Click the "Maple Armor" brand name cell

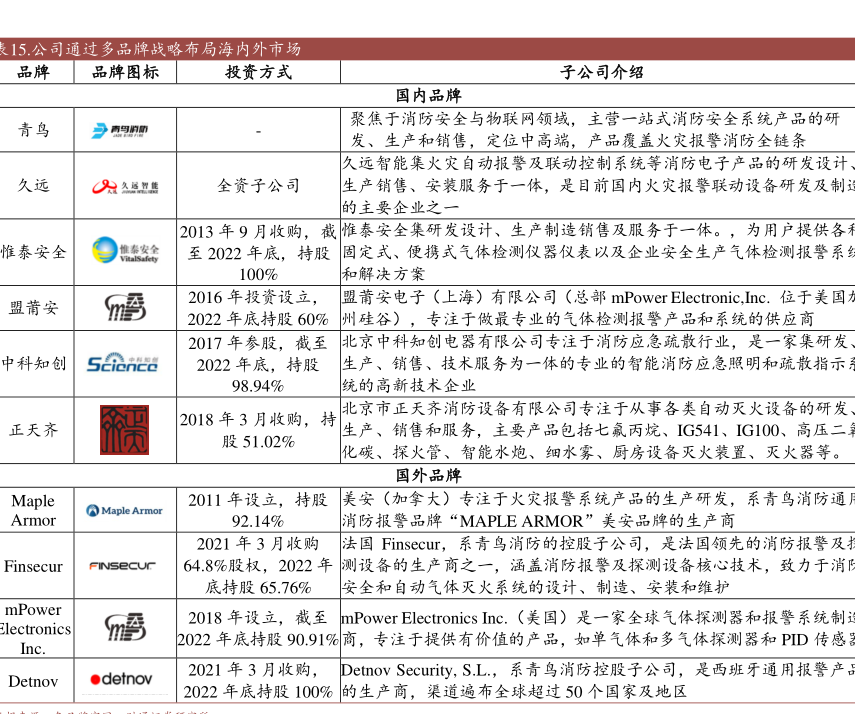tap(33, 510)
